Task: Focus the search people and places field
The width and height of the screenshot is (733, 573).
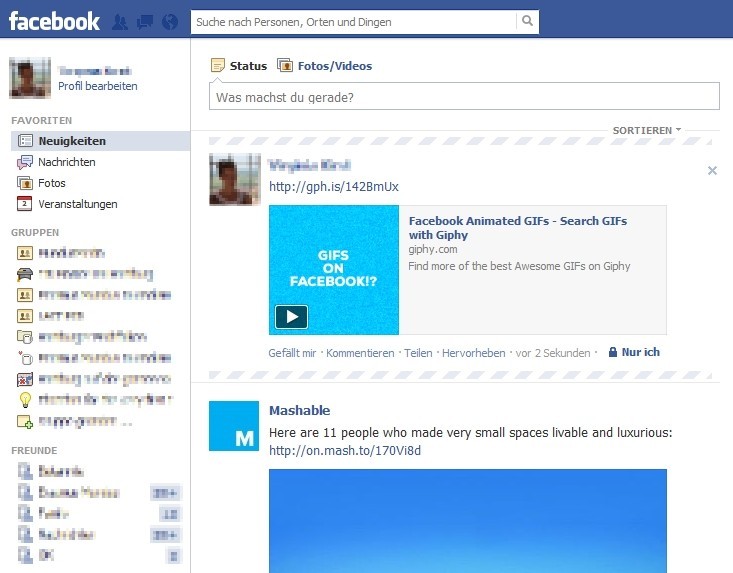Action: tap(353, 21)
